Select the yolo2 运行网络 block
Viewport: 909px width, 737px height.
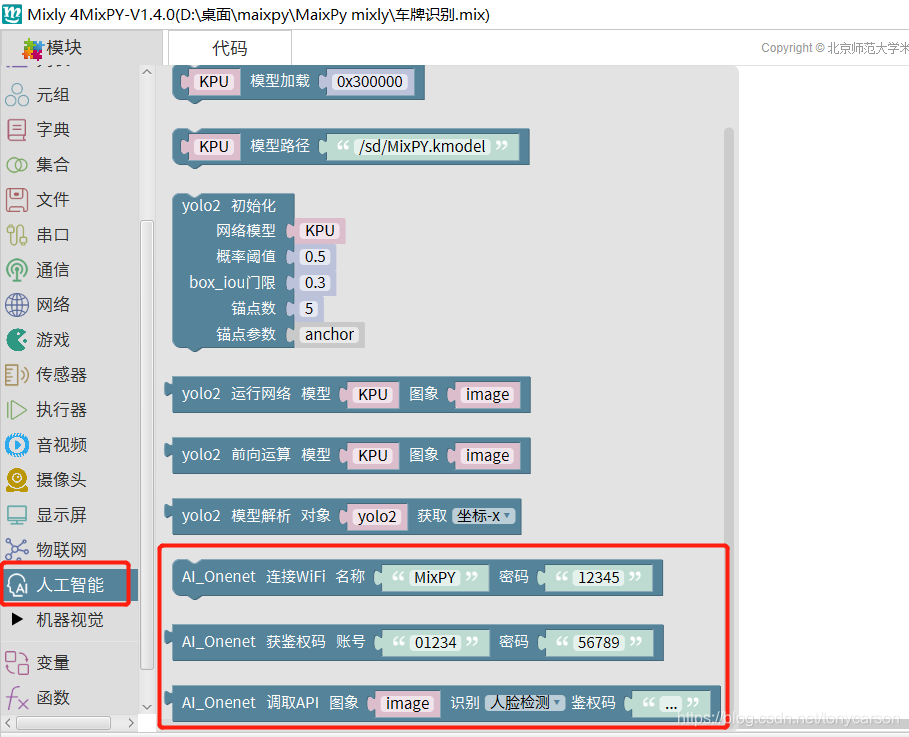[348, 394]
